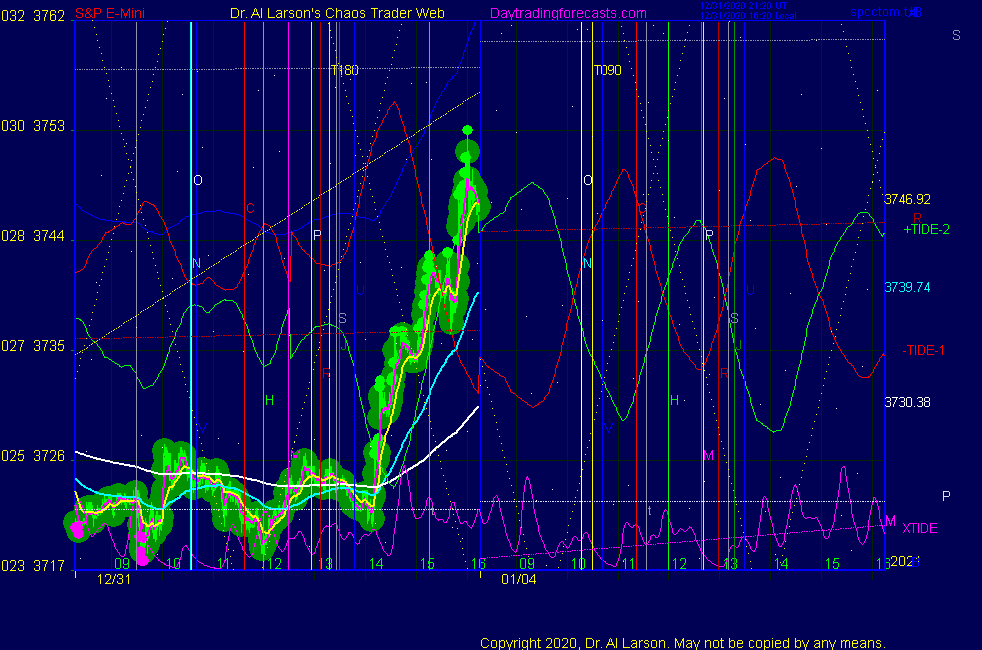Click the 030 3753 price axis label
982x650 pixels.
pos(33,126)
